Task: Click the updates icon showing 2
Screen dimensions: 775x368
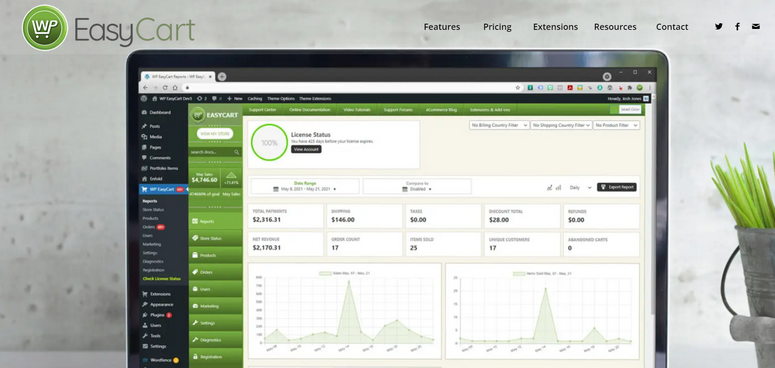Action: pos(202,98)
